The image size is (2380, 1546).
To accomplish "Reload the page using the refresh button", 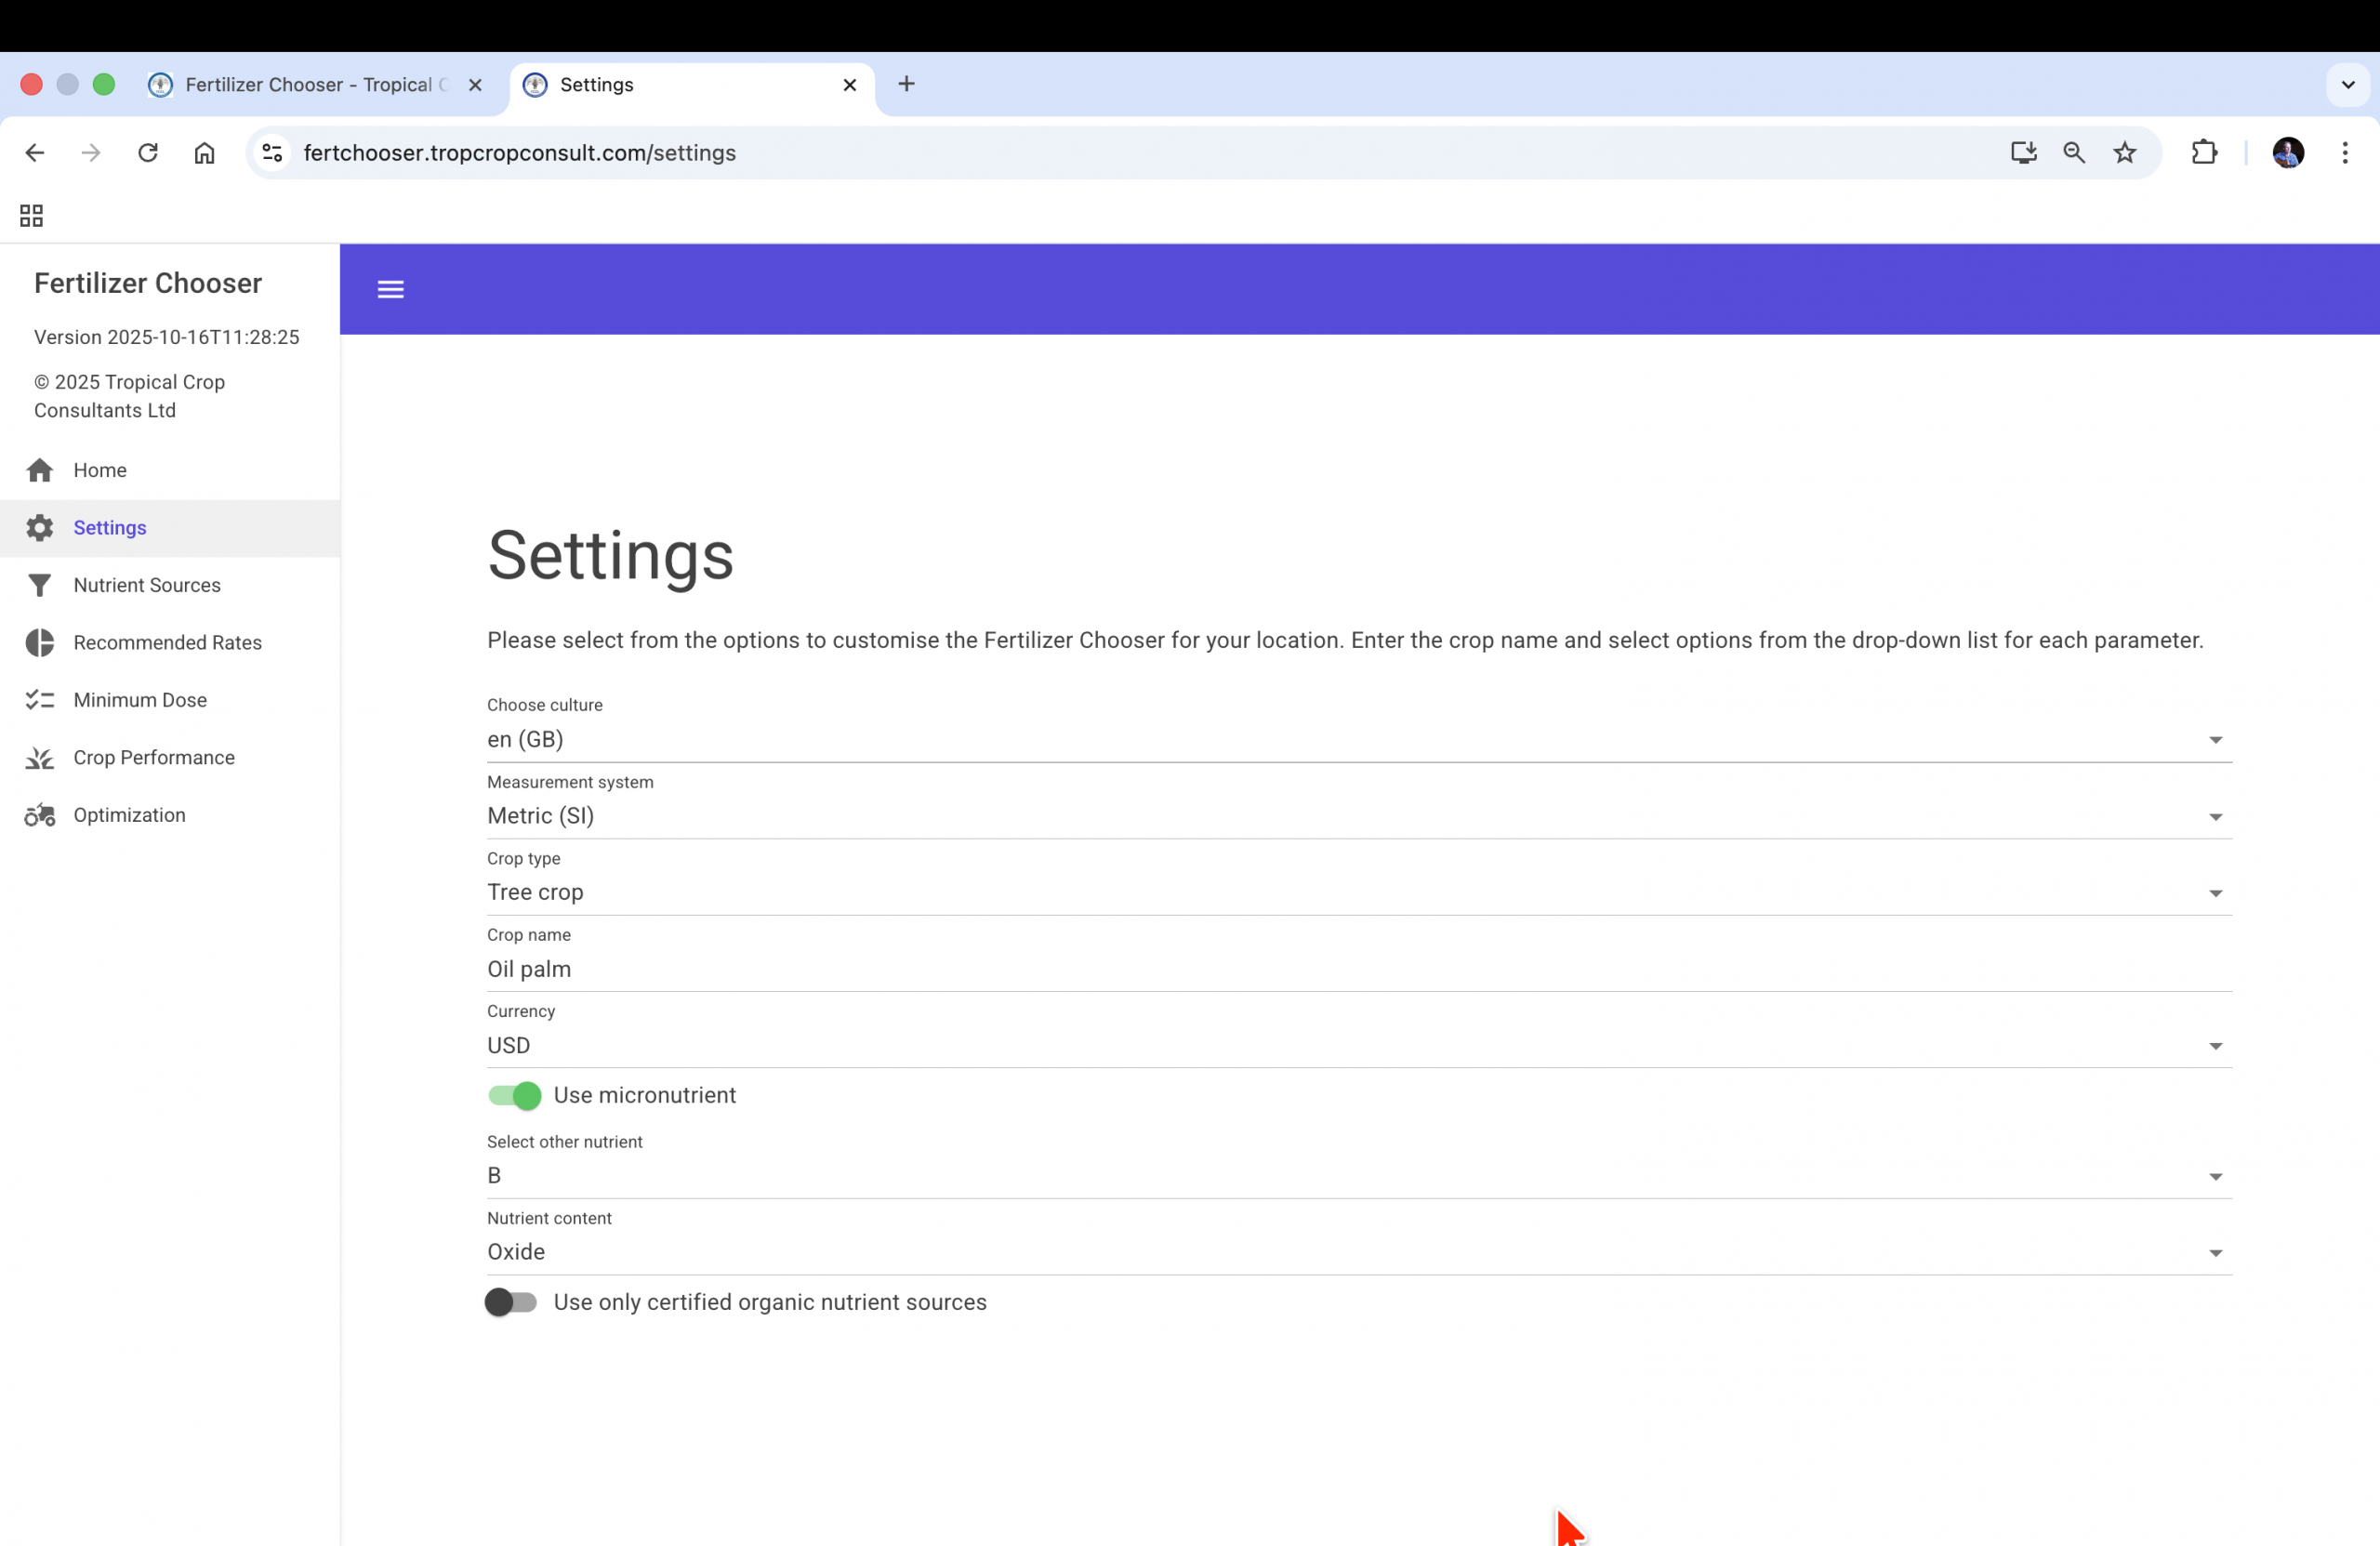I will pyautogui.click(x=148, y=153).
